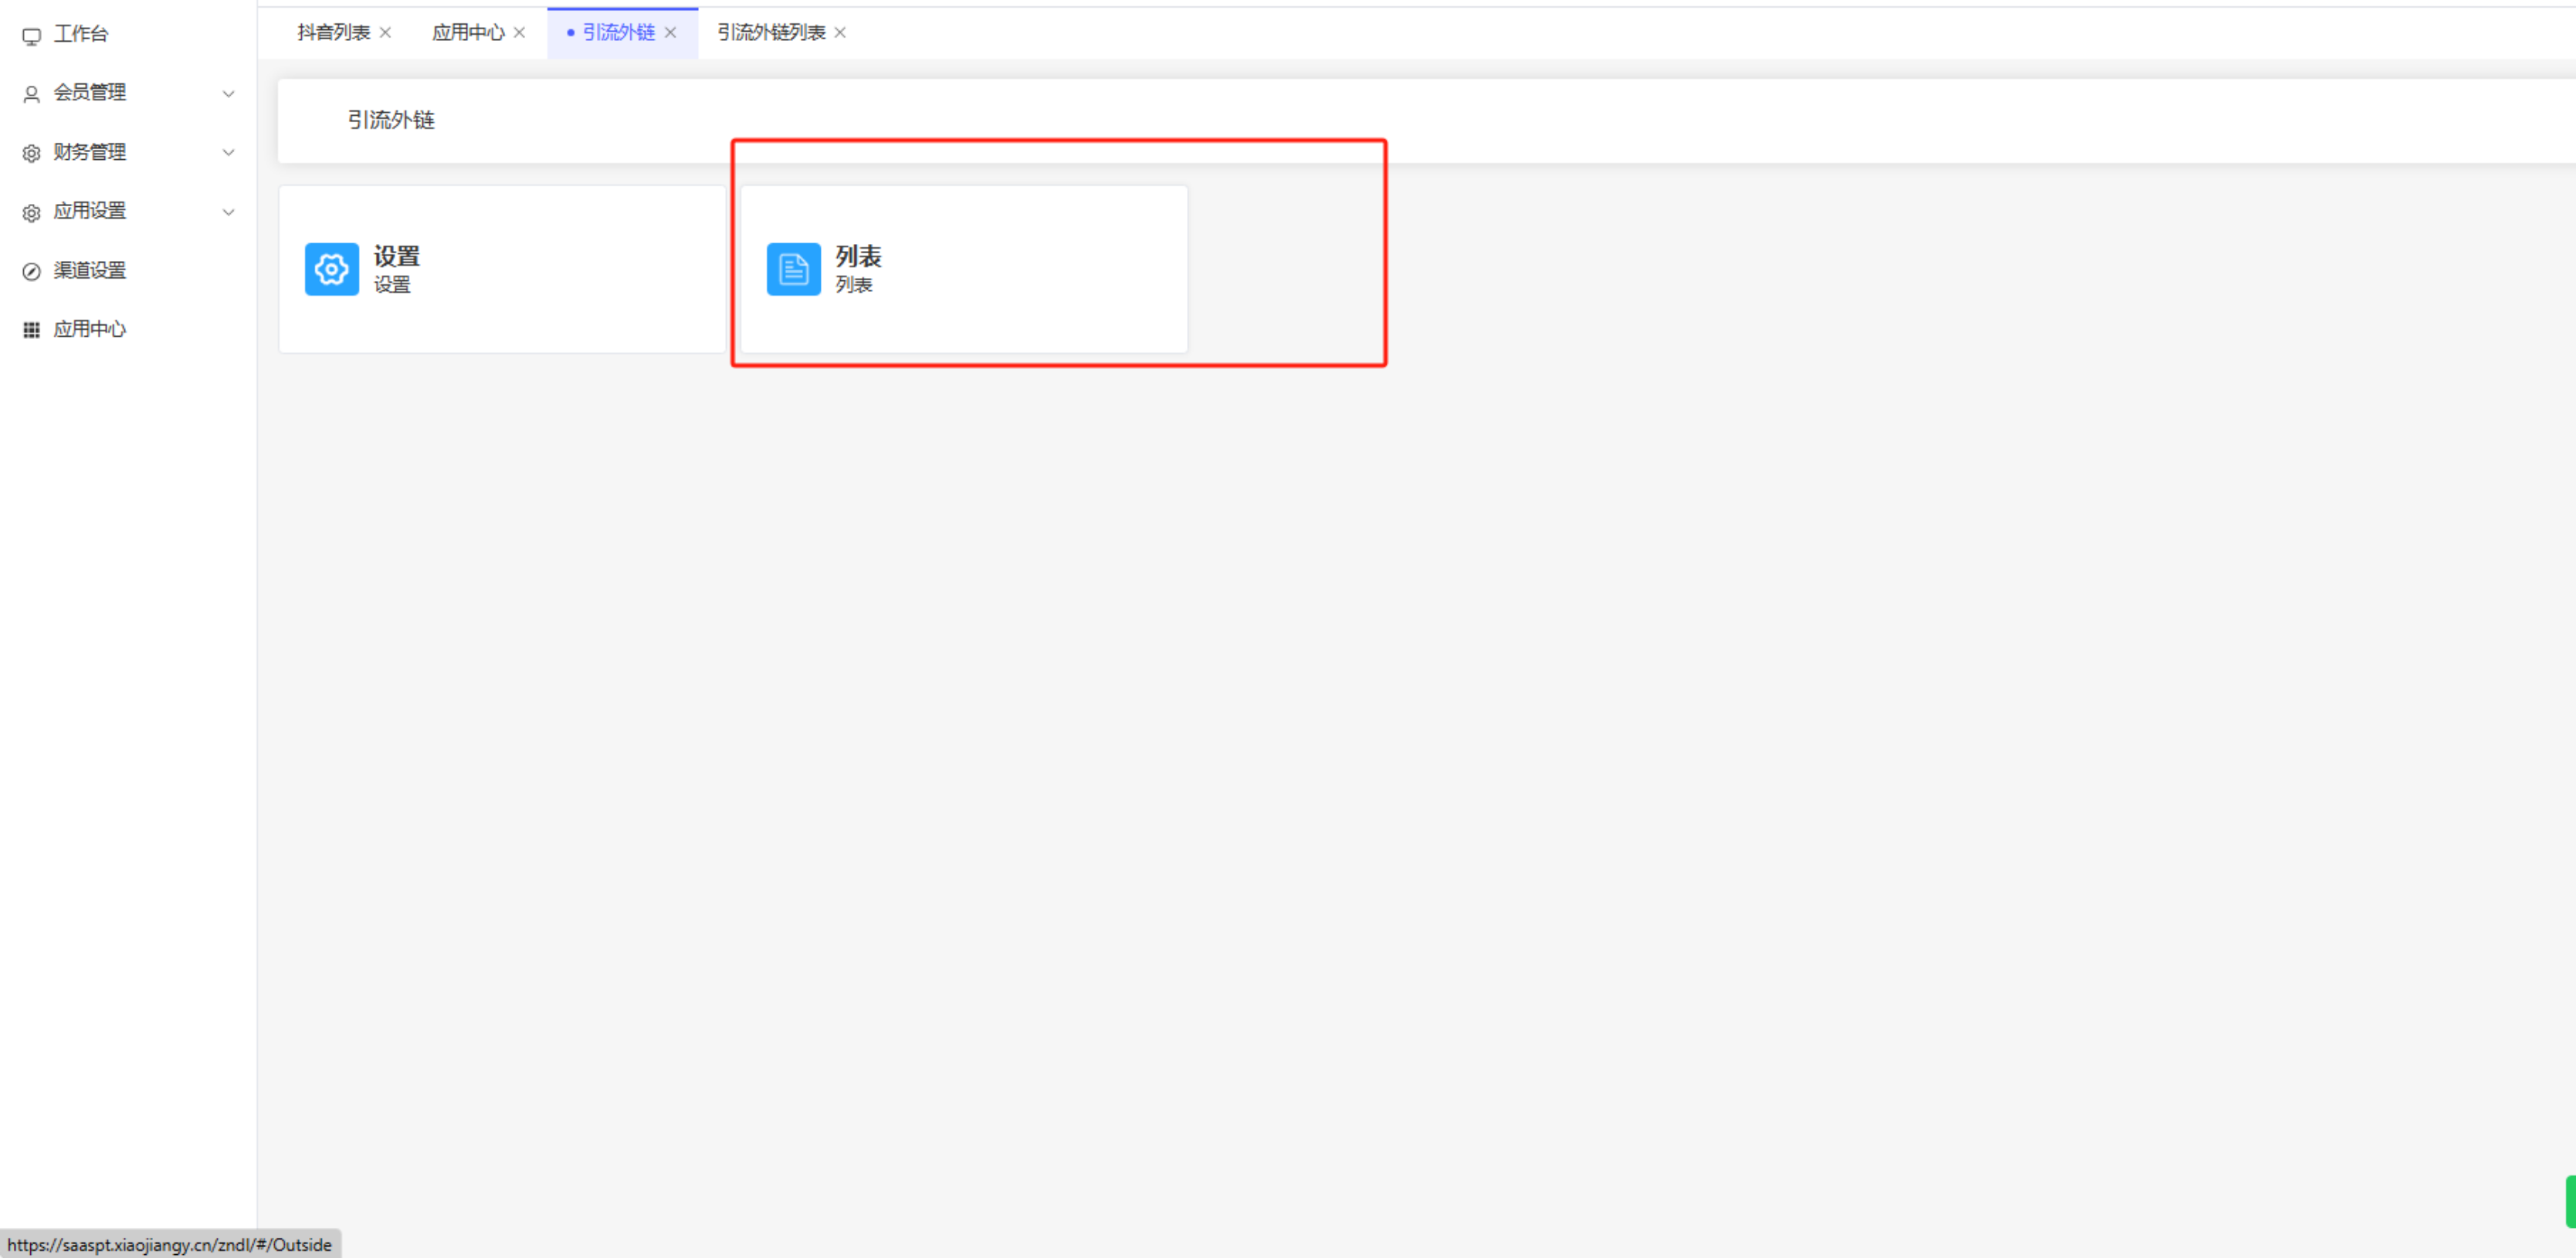Click the 工作台 monitor icon
The width and height of the screenshot is (2576, 1258).
pyautogui.click(x=32, y=36)
